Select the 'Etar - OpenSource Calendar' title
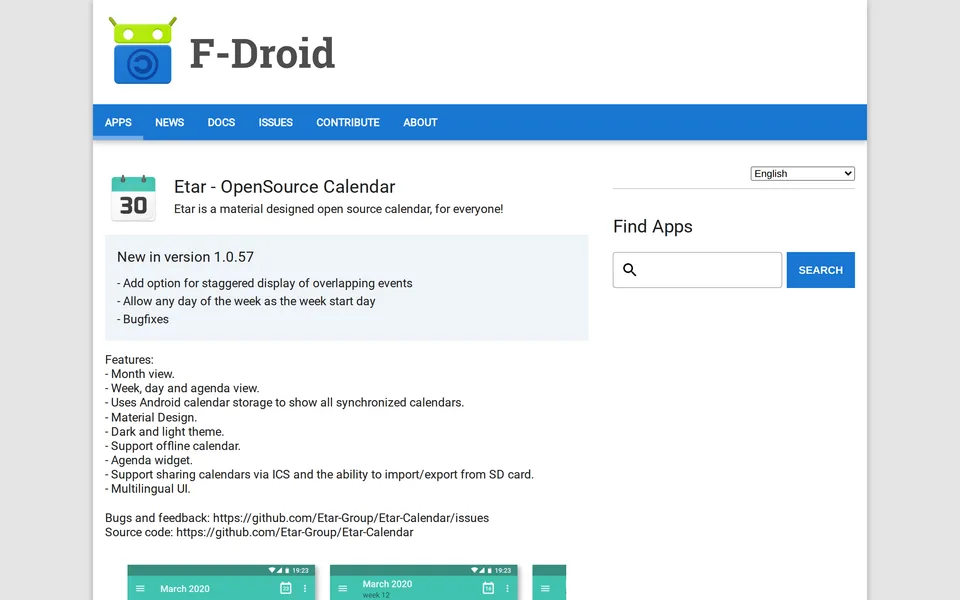Viewport: 960px width, 600px height. point(284,187)
